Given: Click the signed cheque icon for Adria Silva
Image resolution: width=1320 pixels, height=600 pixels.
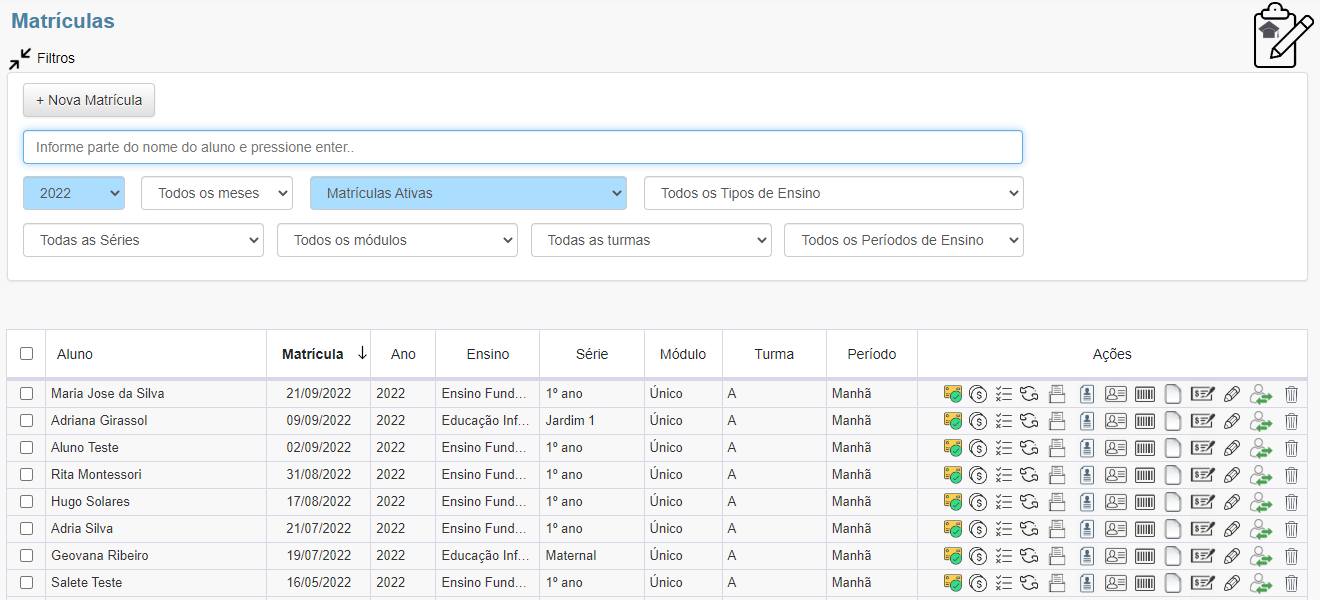Looking at the screenshot, I should [x=1202, y=529].
